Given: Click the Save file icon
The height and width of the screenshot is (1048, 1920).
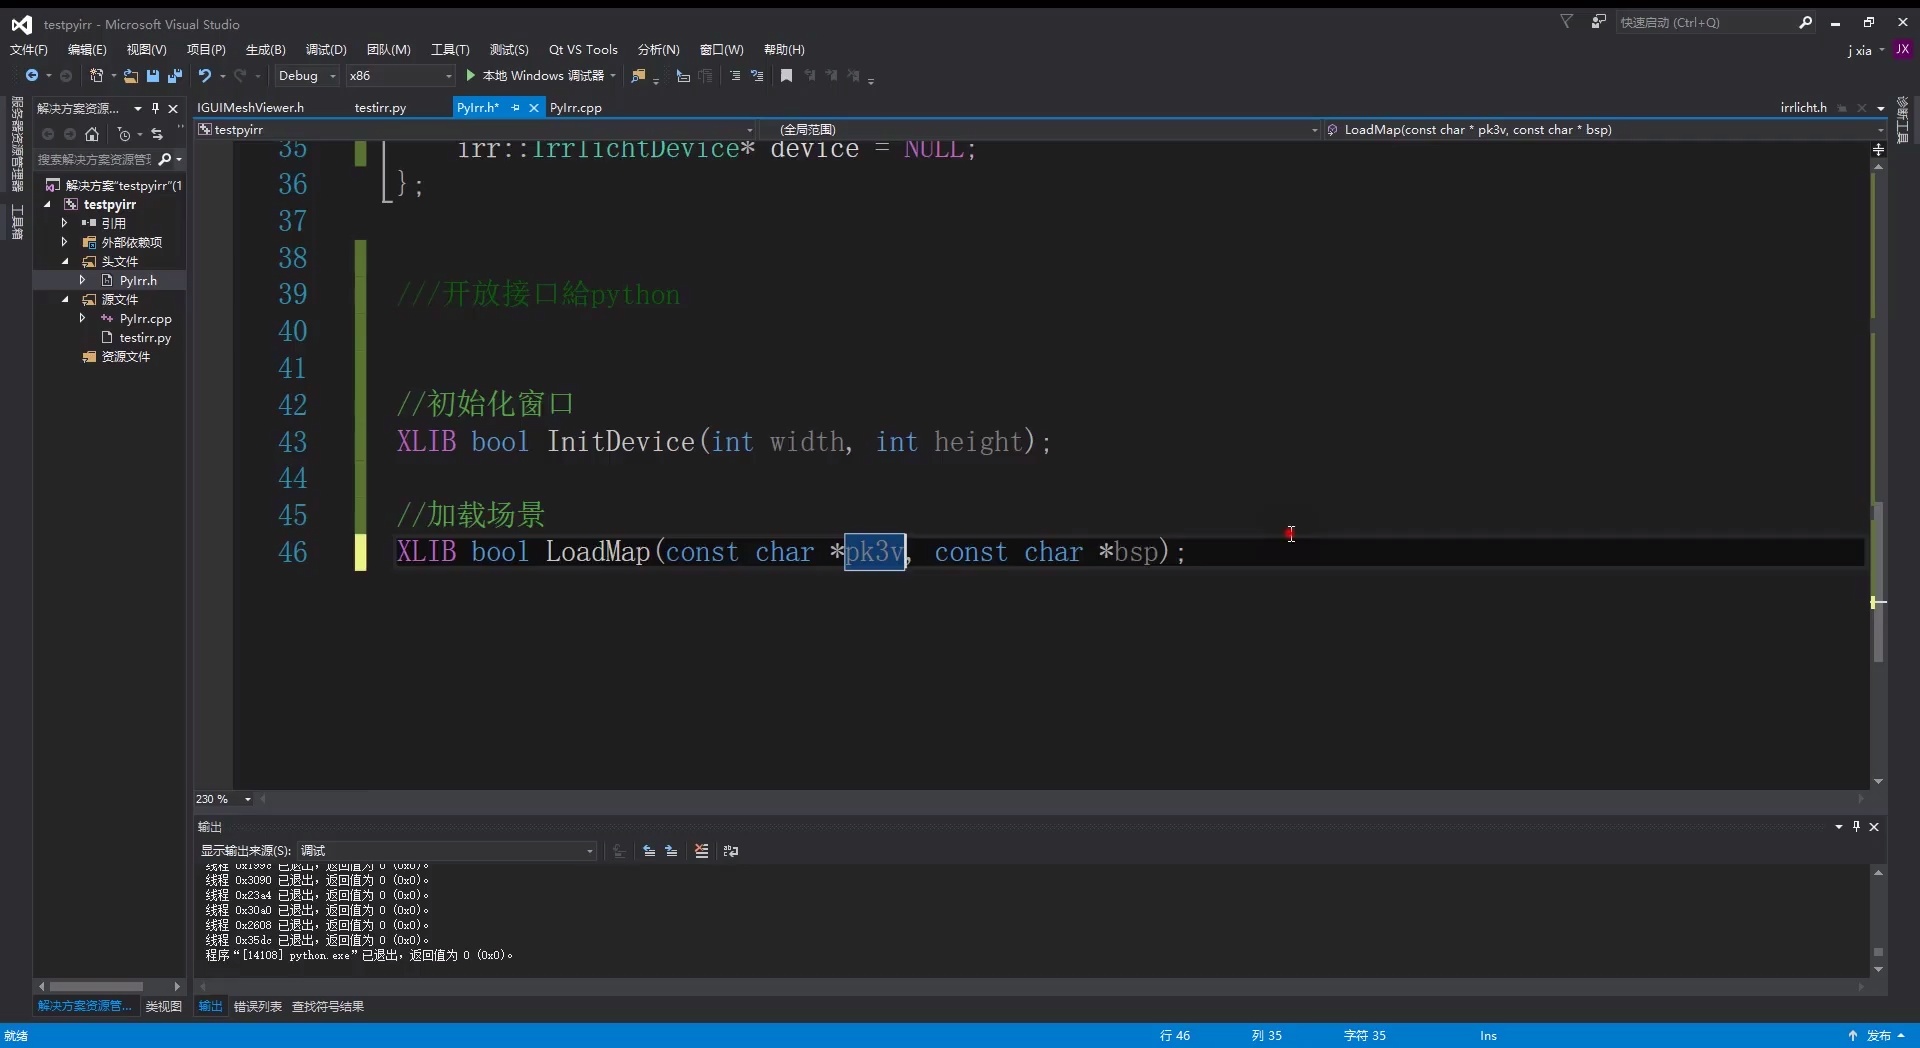Looking at the screenshot, I should (x=152, y=76).
